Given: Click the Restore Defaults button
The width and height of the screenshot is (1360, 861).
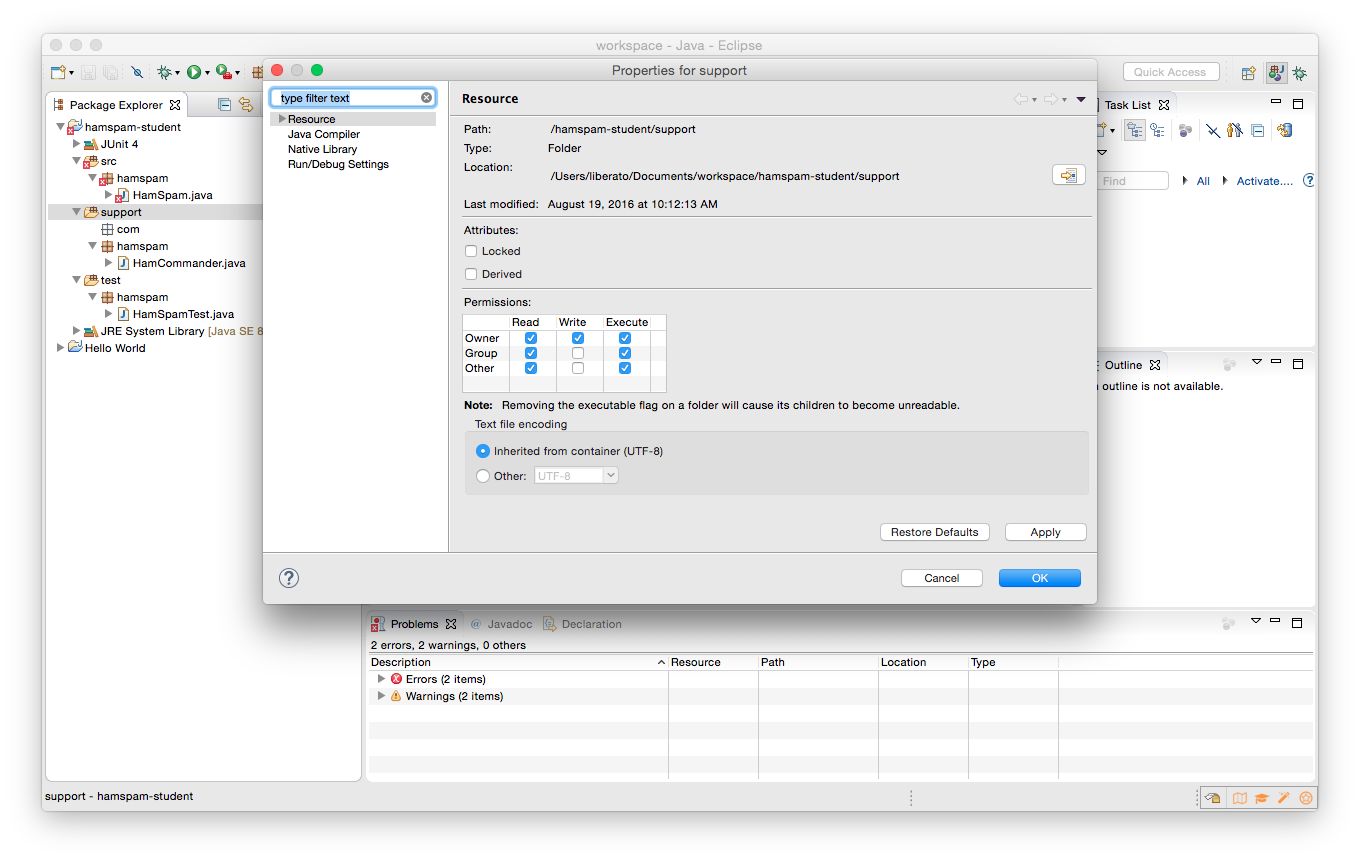Looking at the screenshot, I should pos(935,532).
